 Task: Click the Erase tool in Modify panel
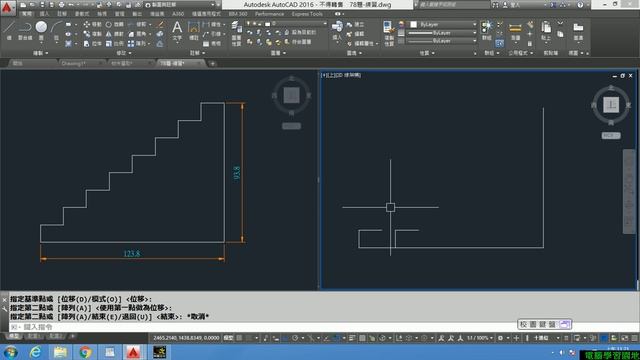(160, 25)
